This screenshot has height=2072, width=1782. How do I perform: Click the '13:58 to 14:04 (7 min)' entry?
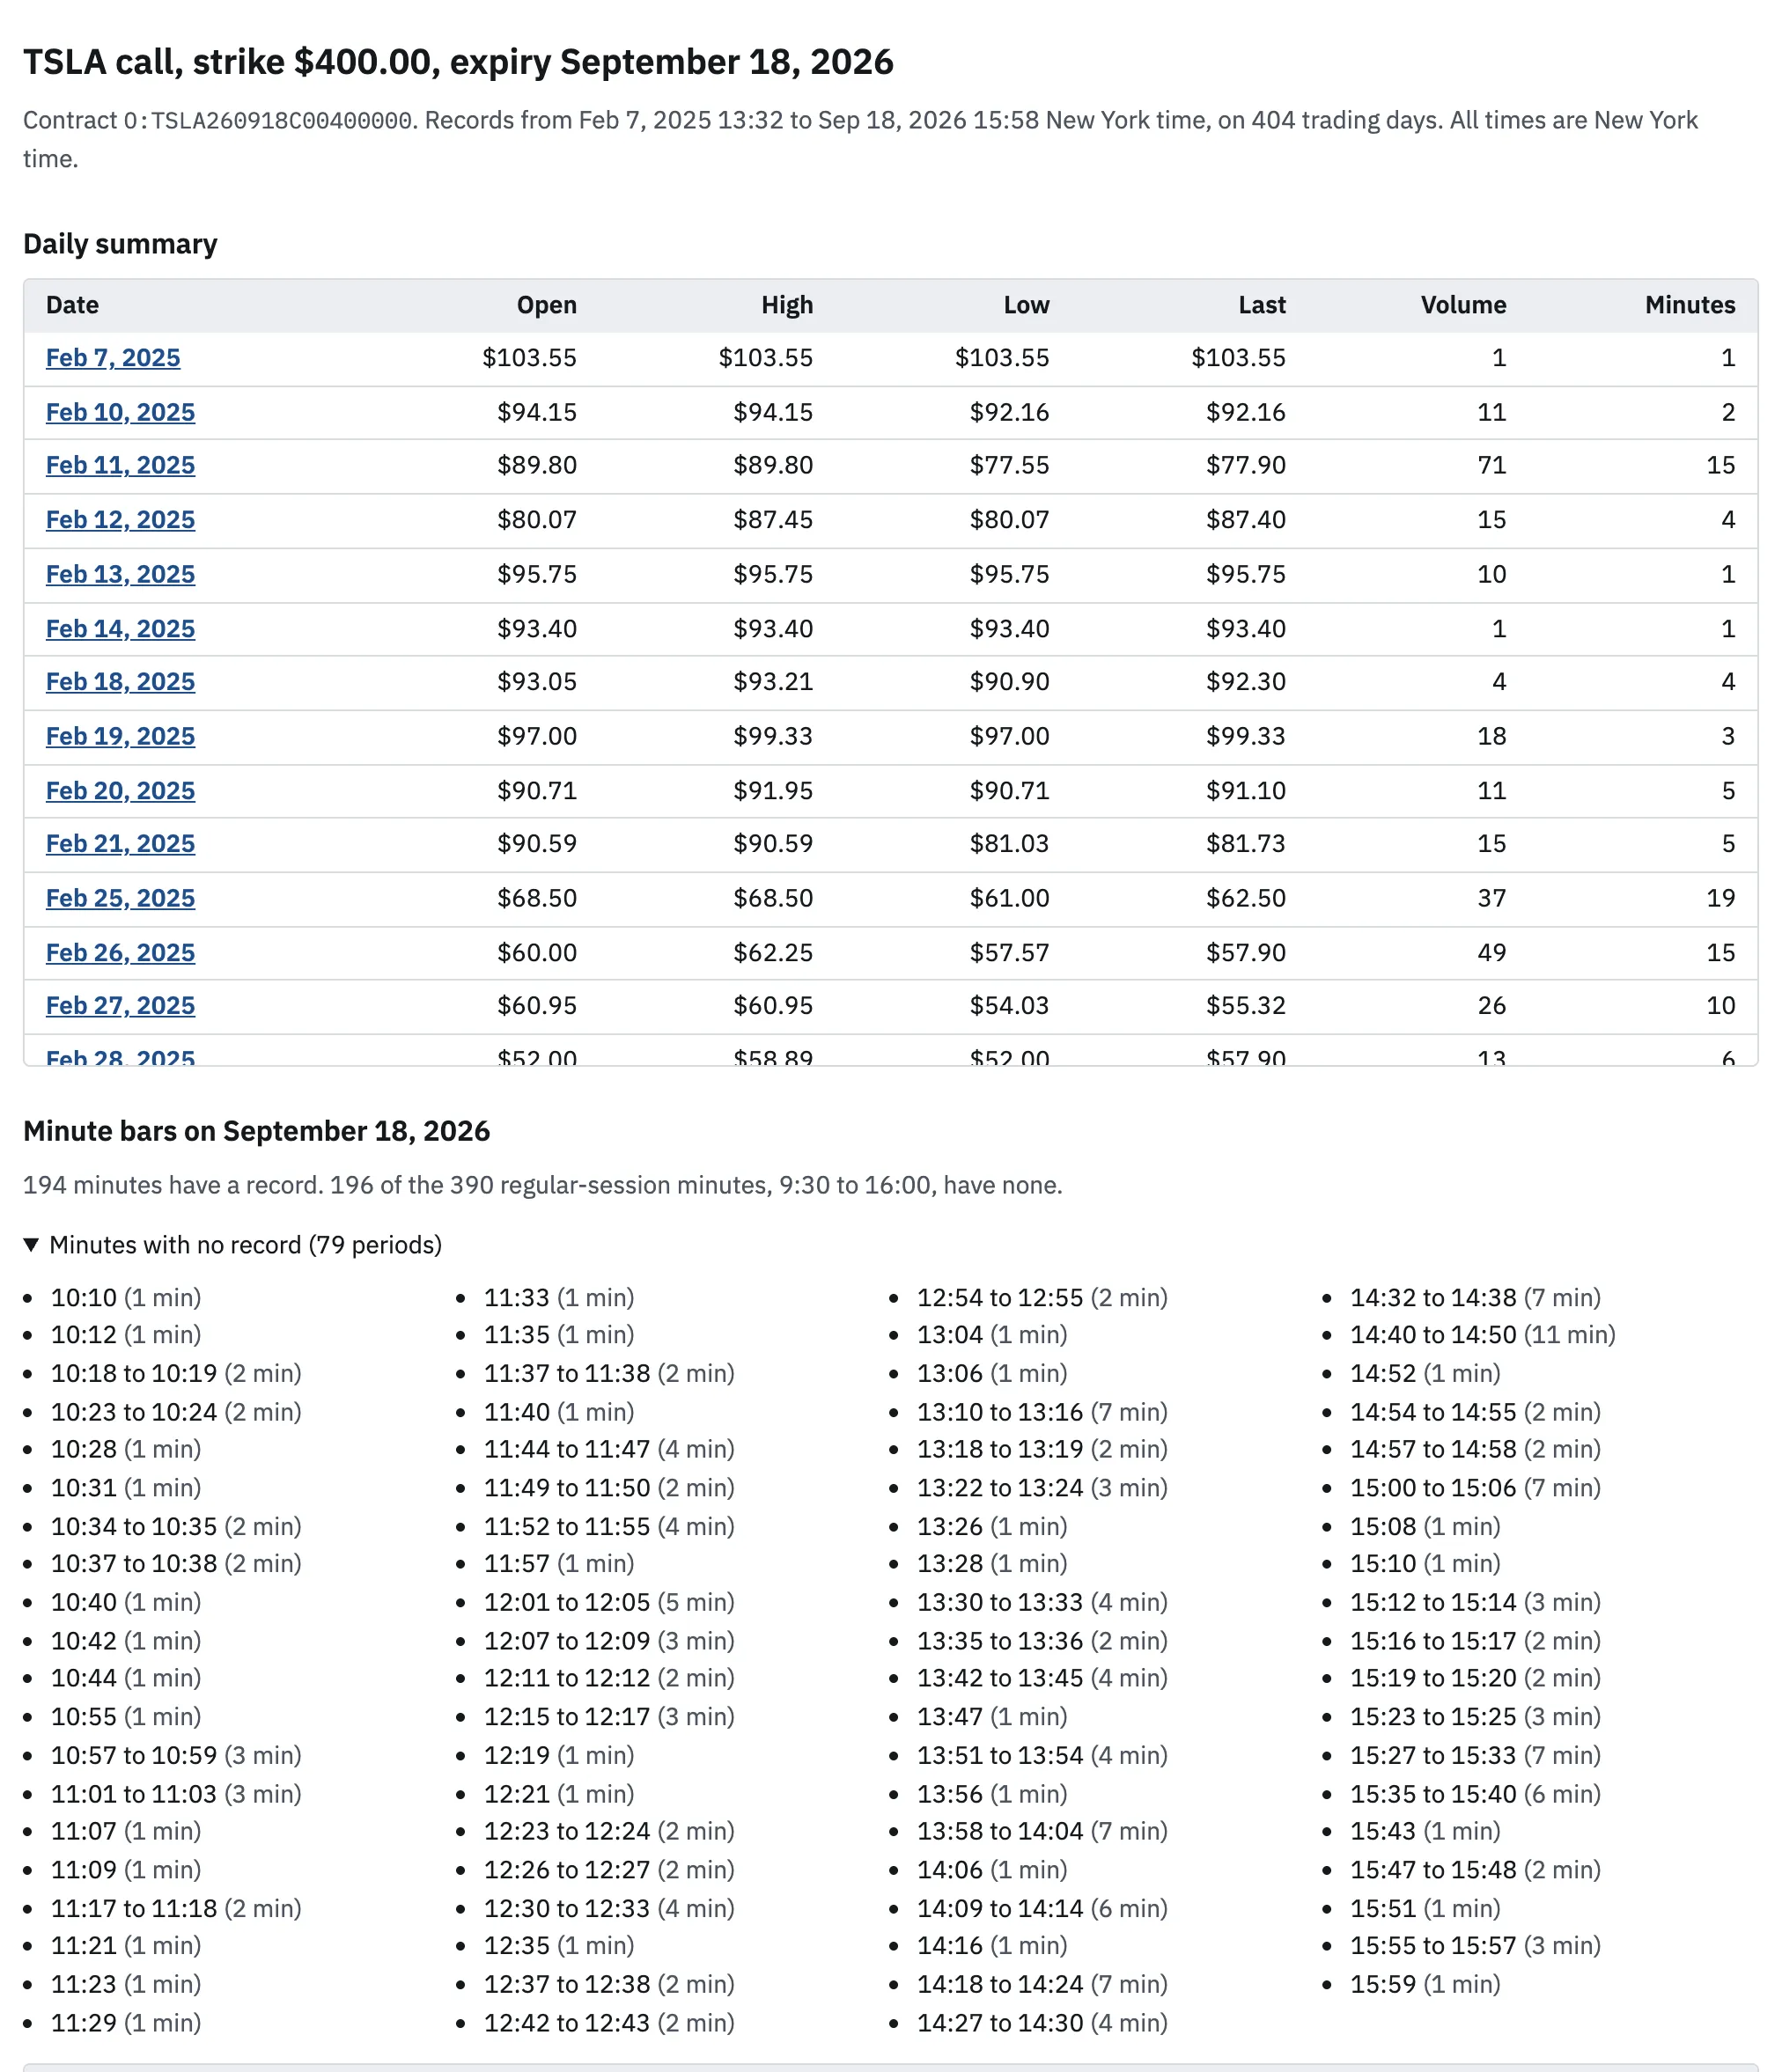point(1042,1831)
